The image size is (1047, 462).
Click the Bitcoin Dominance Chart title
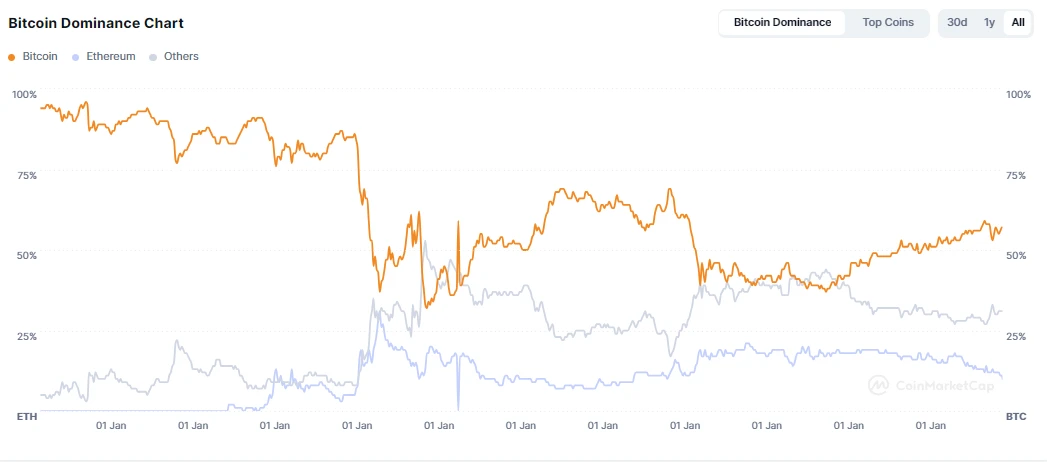pos(96,22)
